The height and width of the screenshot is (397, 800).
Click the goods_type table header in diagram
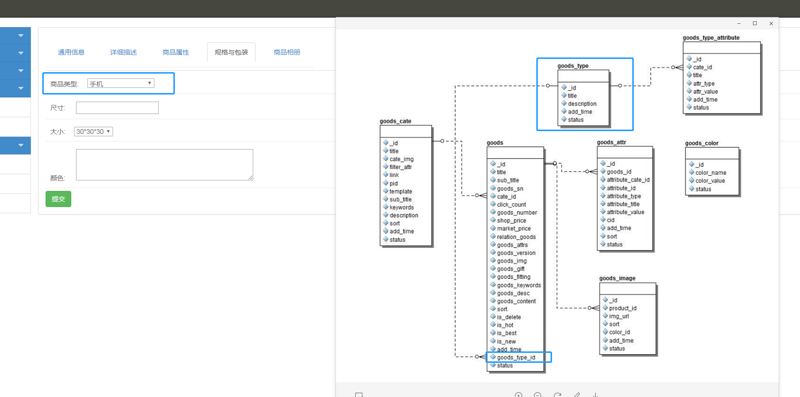tap(573, 66)
